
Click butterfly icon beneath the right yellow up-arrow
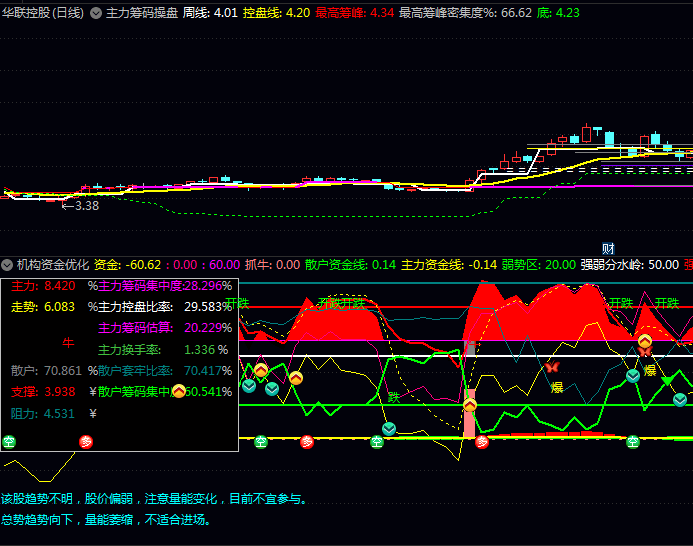(645, 352)
